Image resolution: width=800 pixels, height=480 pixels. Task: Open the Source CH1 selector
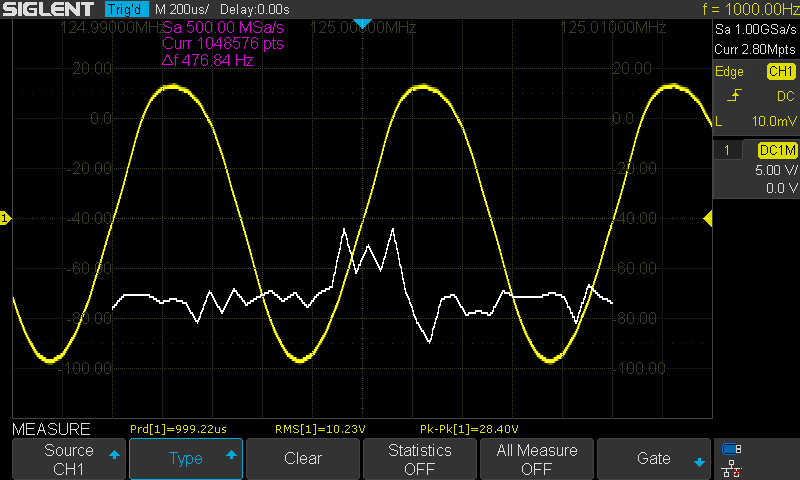pos(68,459)
